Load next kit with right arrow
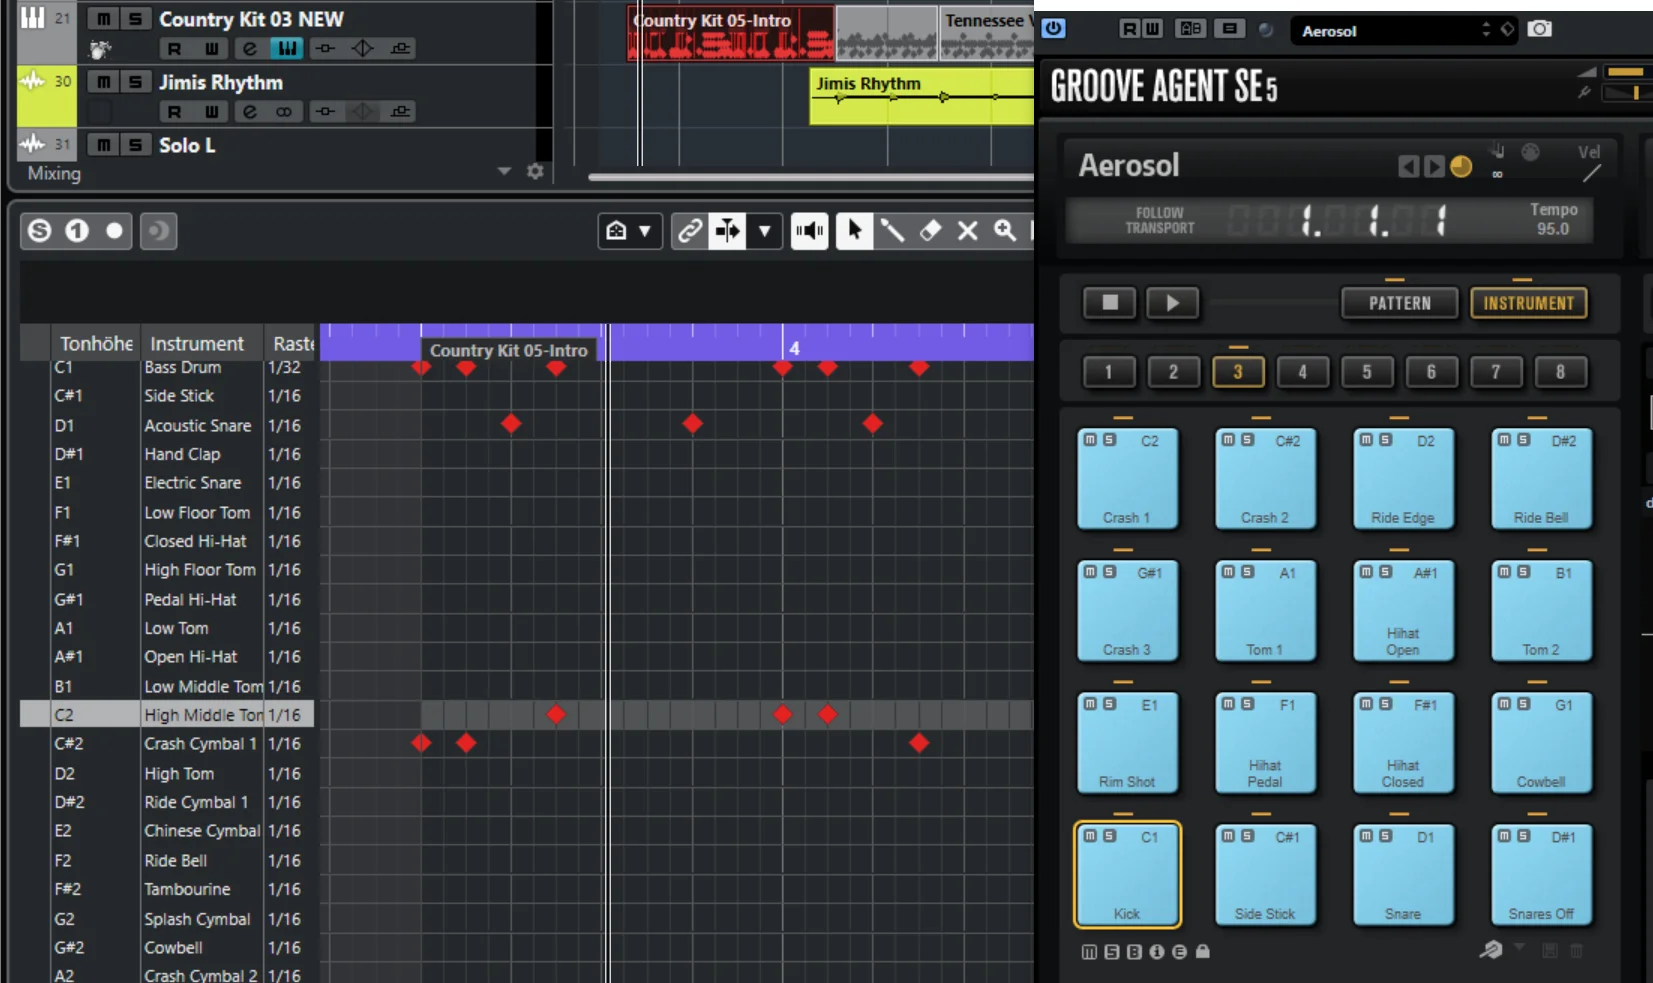The width and height of the screenshot is (1653, 983). coord(1434,166)
